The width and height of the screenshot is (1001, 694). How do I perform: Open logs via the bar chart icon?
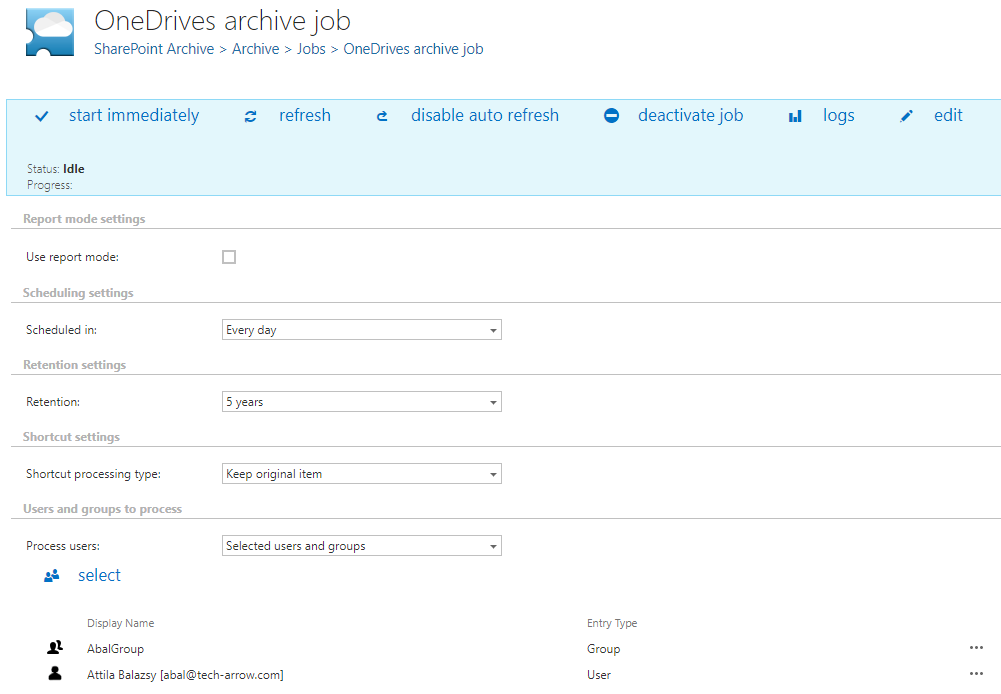pos(794,116)
